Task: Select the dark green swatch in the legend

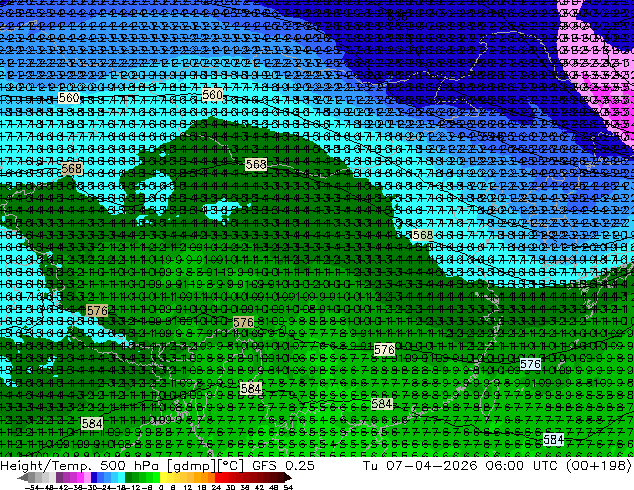Action: click(x=129, y=477)
